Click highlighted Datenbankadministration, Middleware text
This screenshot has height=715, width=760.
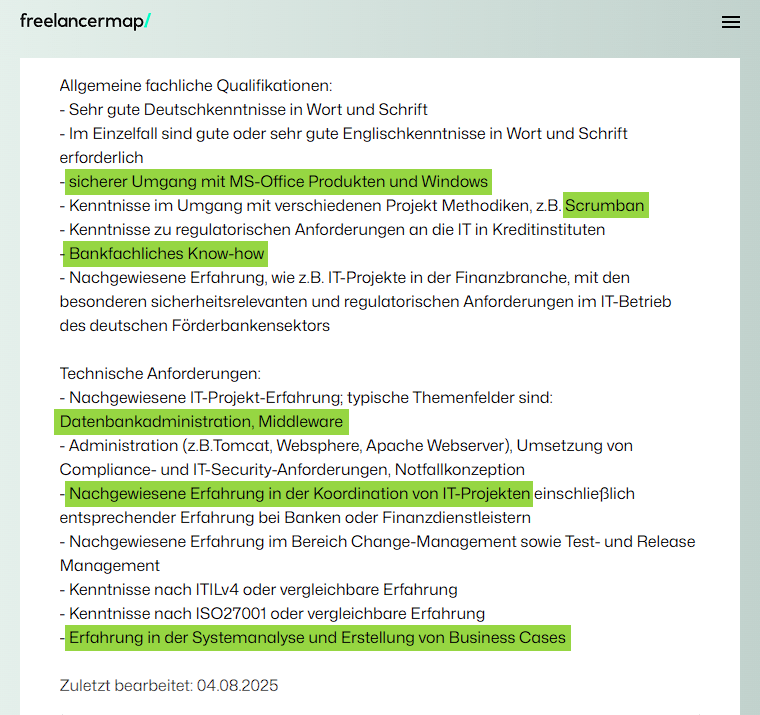coord(201,422)
